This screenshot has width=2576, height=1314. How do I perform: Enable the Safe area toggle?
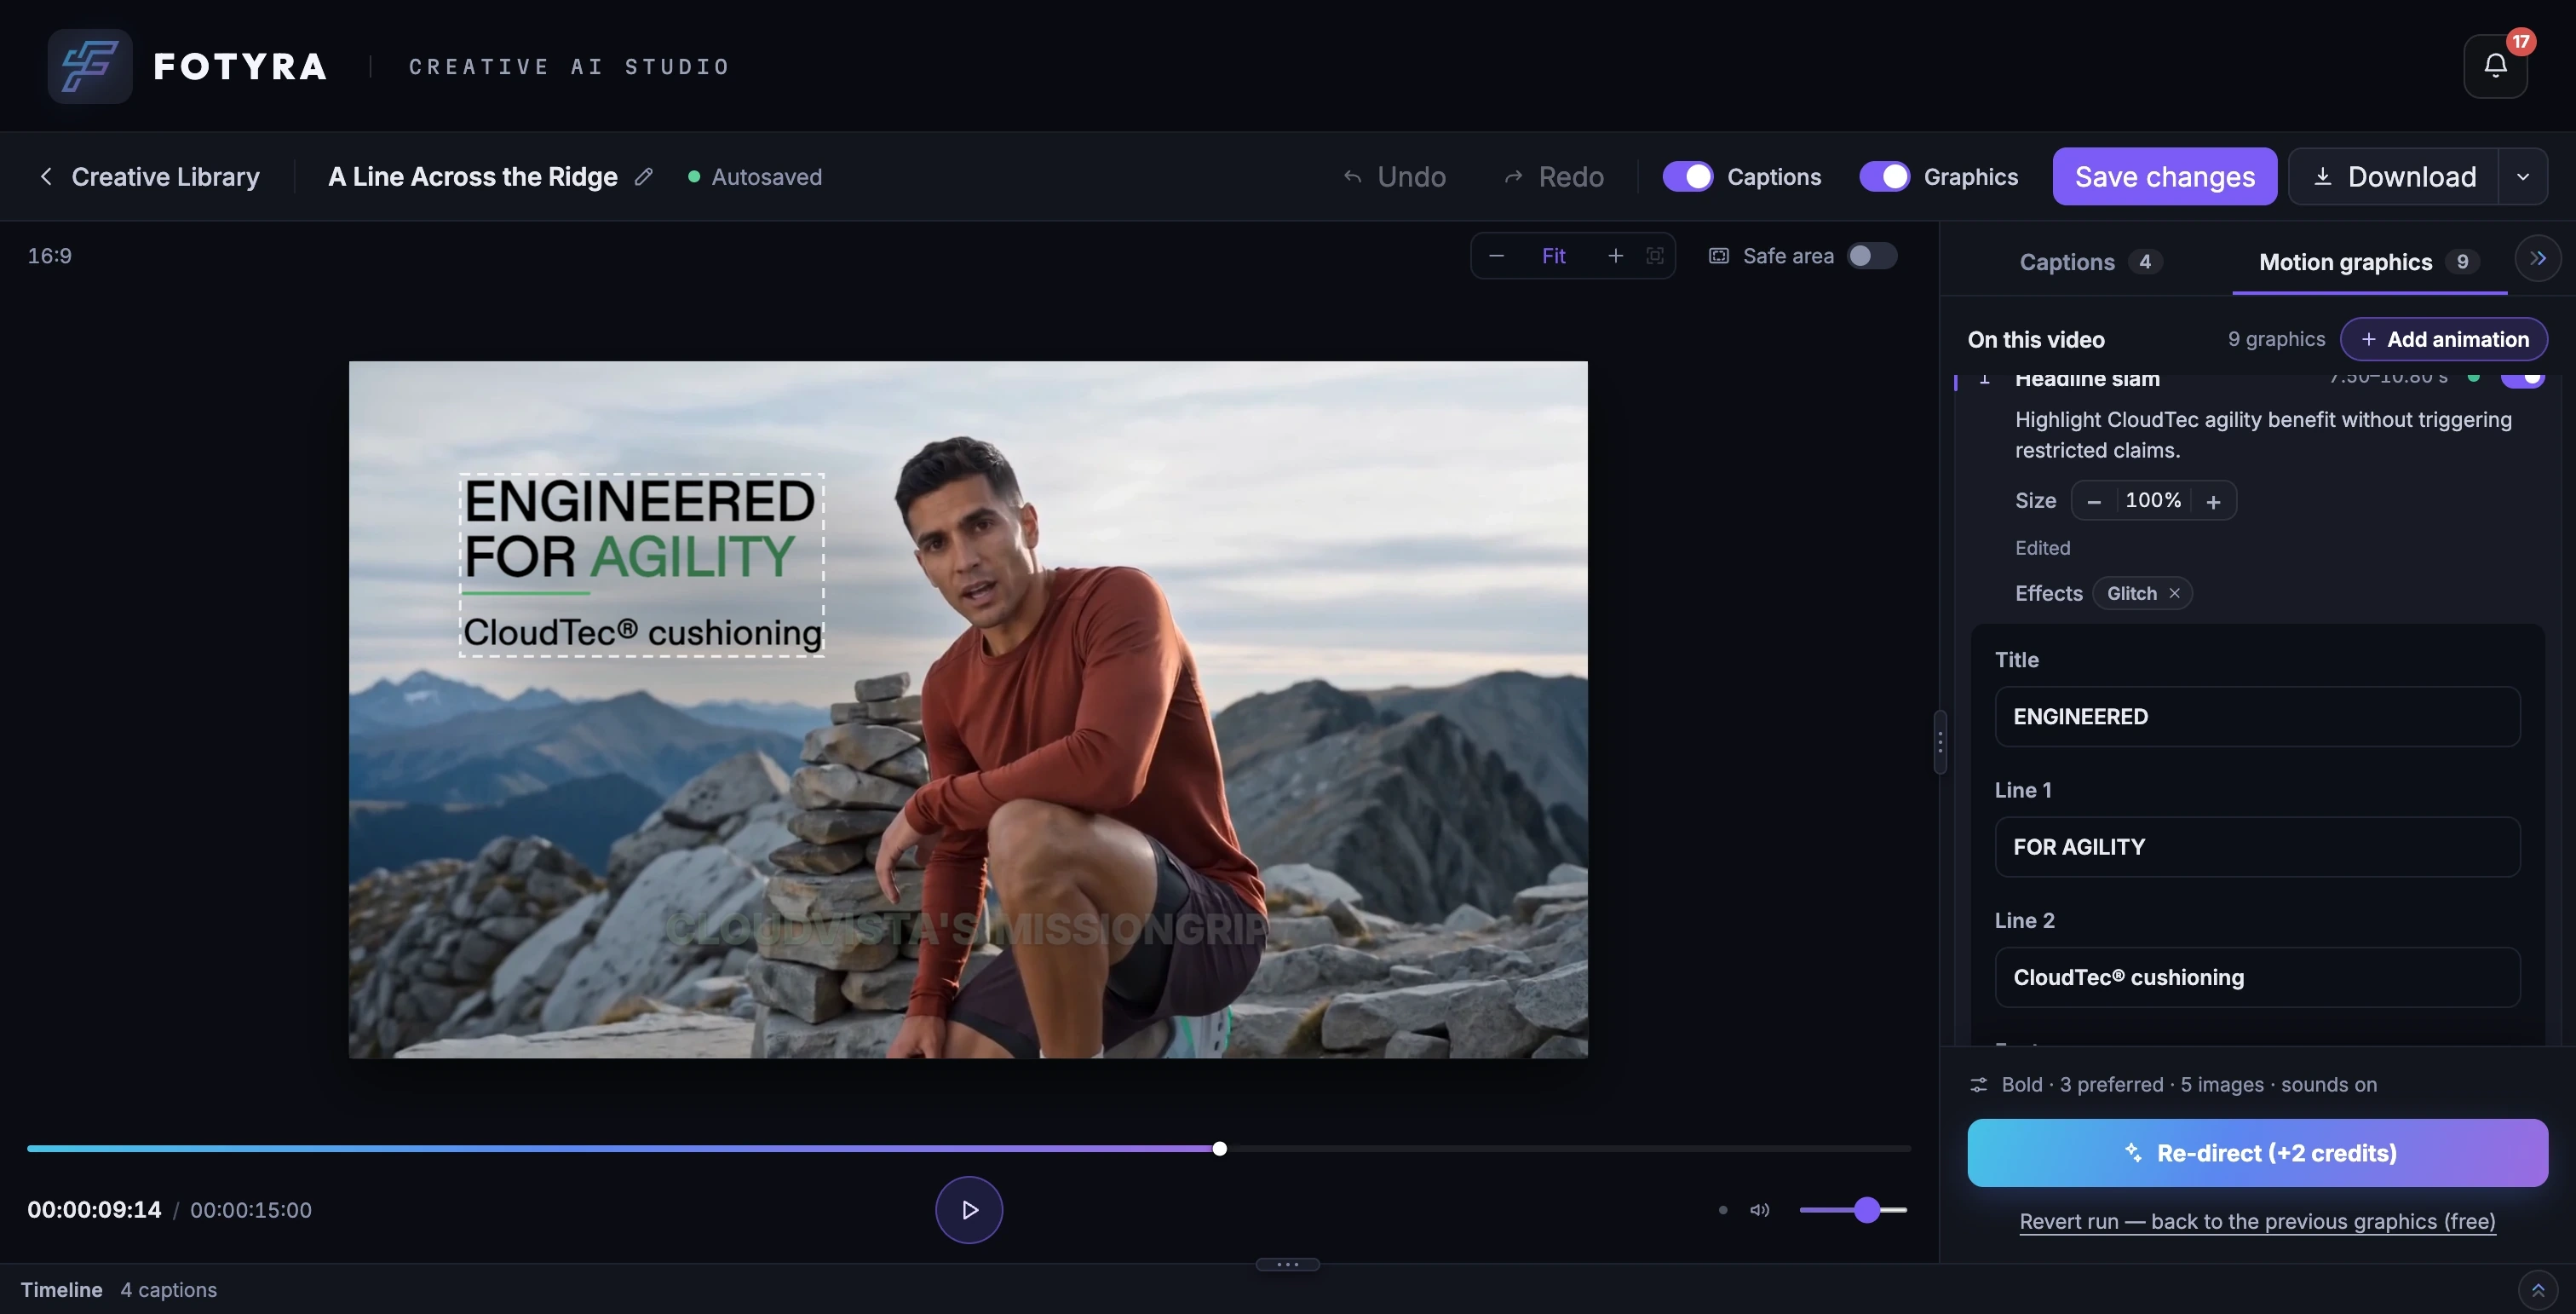1872,256
